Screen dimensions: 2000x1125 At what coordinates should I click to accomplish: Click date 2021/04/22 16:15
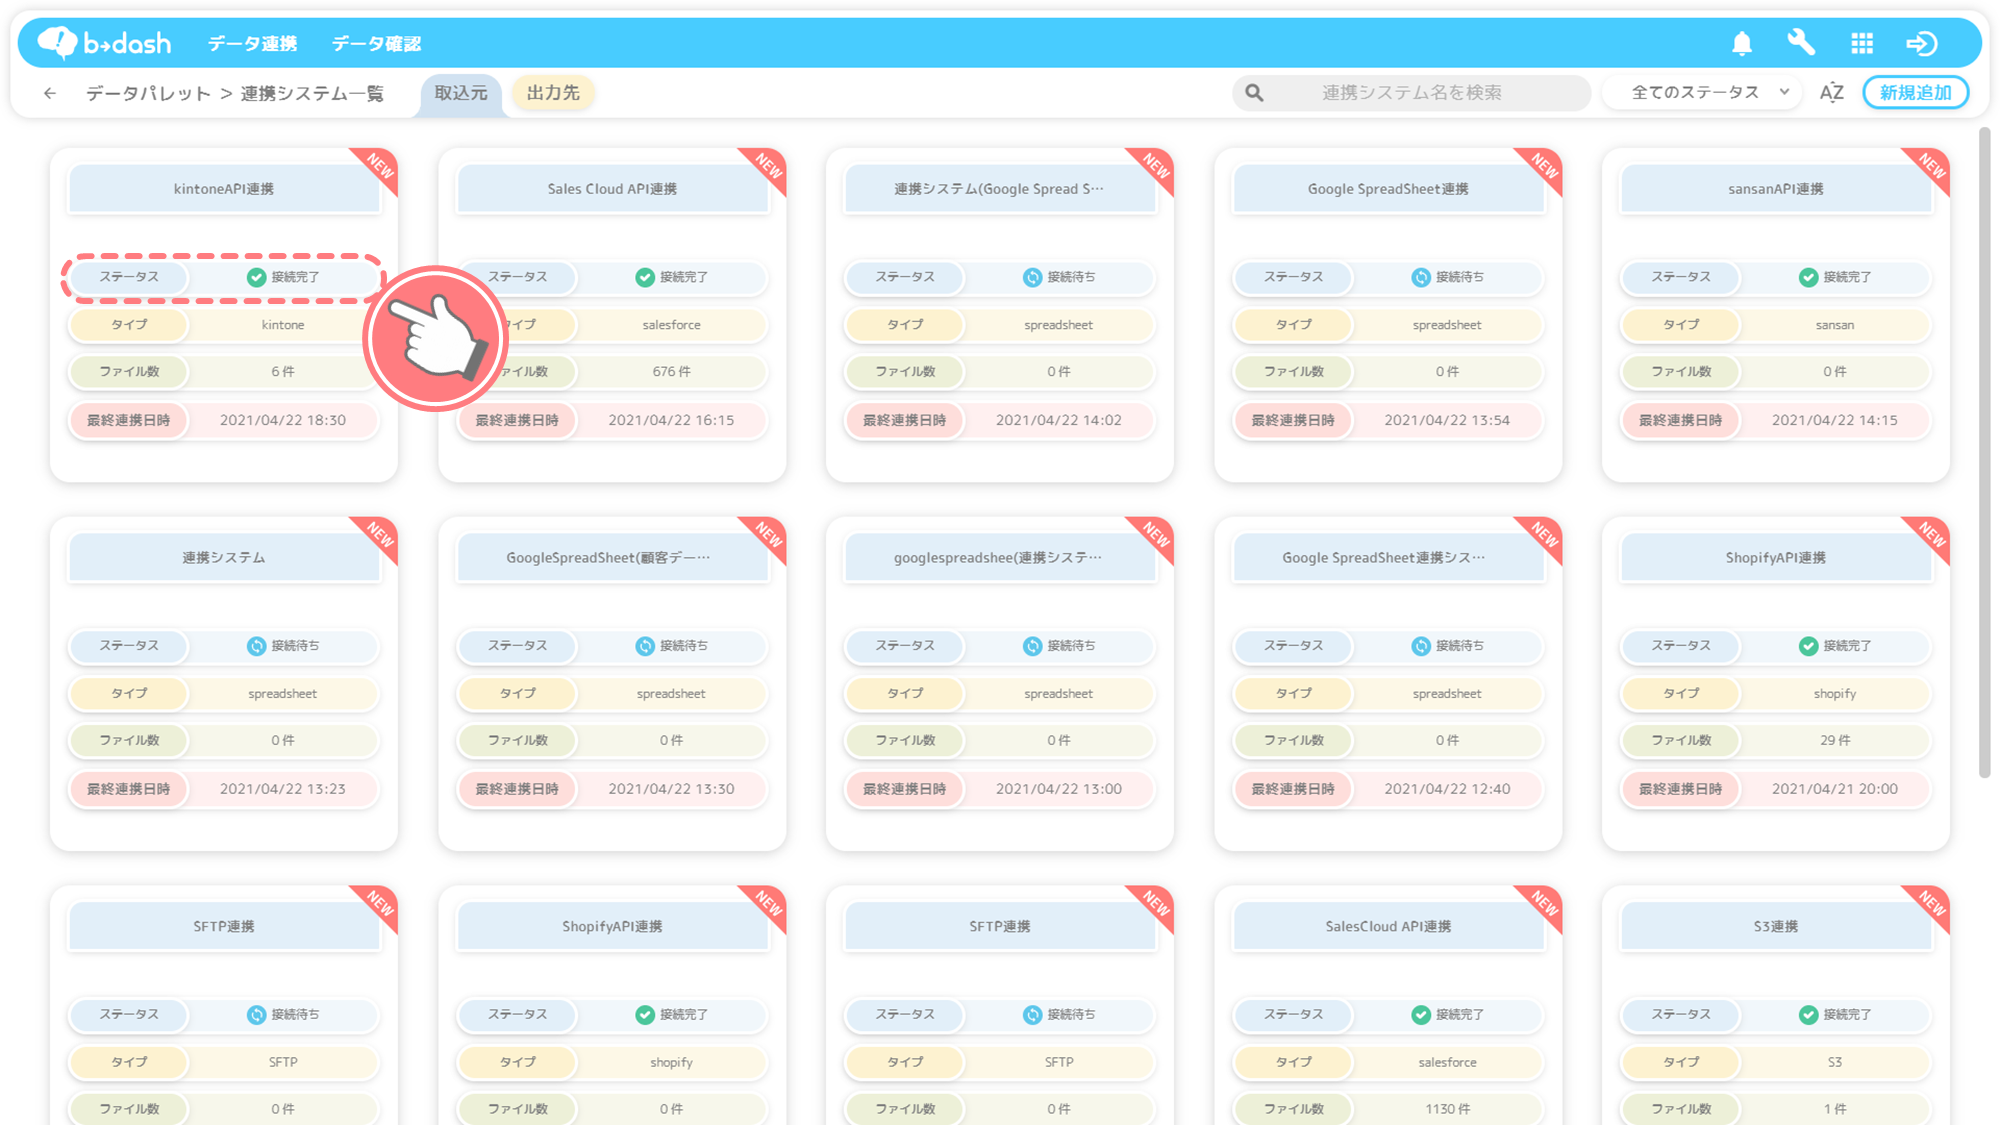[671, 420]
